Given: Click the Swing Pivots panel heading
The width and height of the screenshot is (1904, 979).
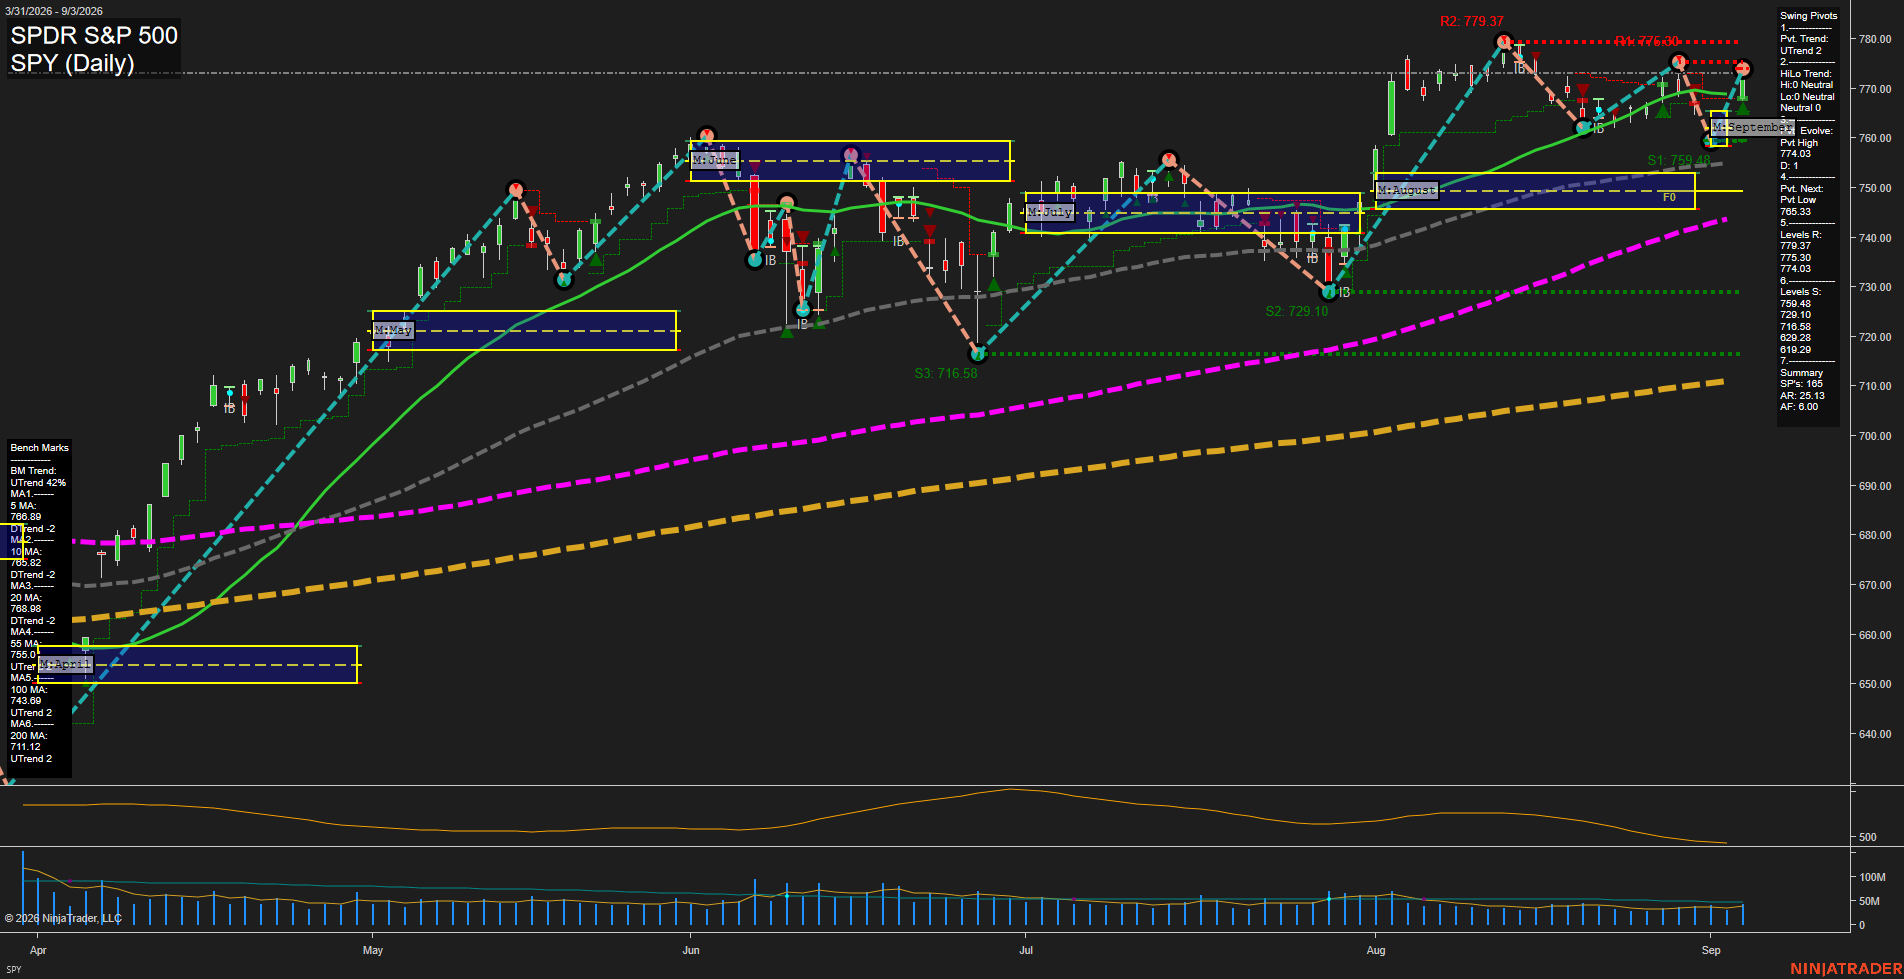Looking at the screenshot, I should [1808, 16].
